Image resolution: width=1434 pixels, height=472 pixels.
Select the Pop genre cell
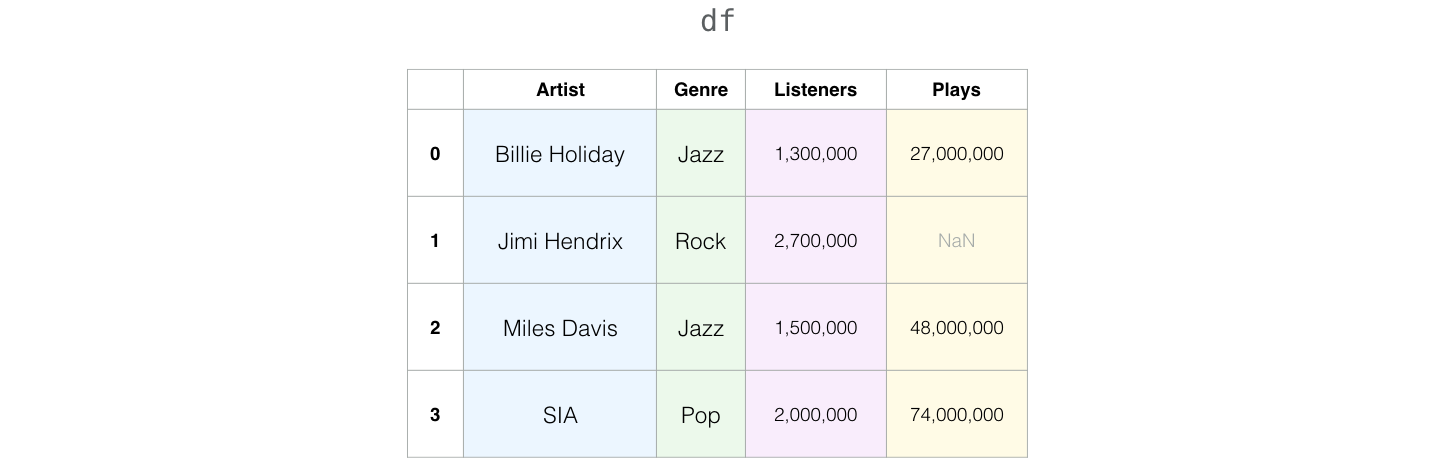click(701, 415)
